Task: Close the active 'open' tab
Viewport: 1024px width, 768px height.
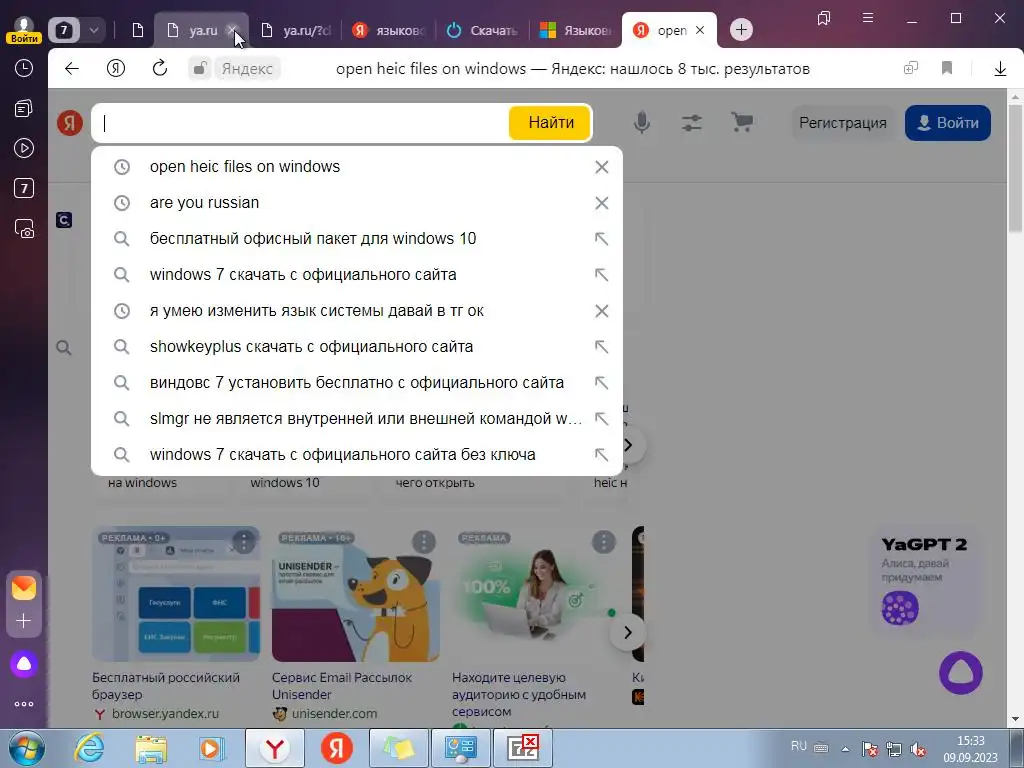Action: 700,30
